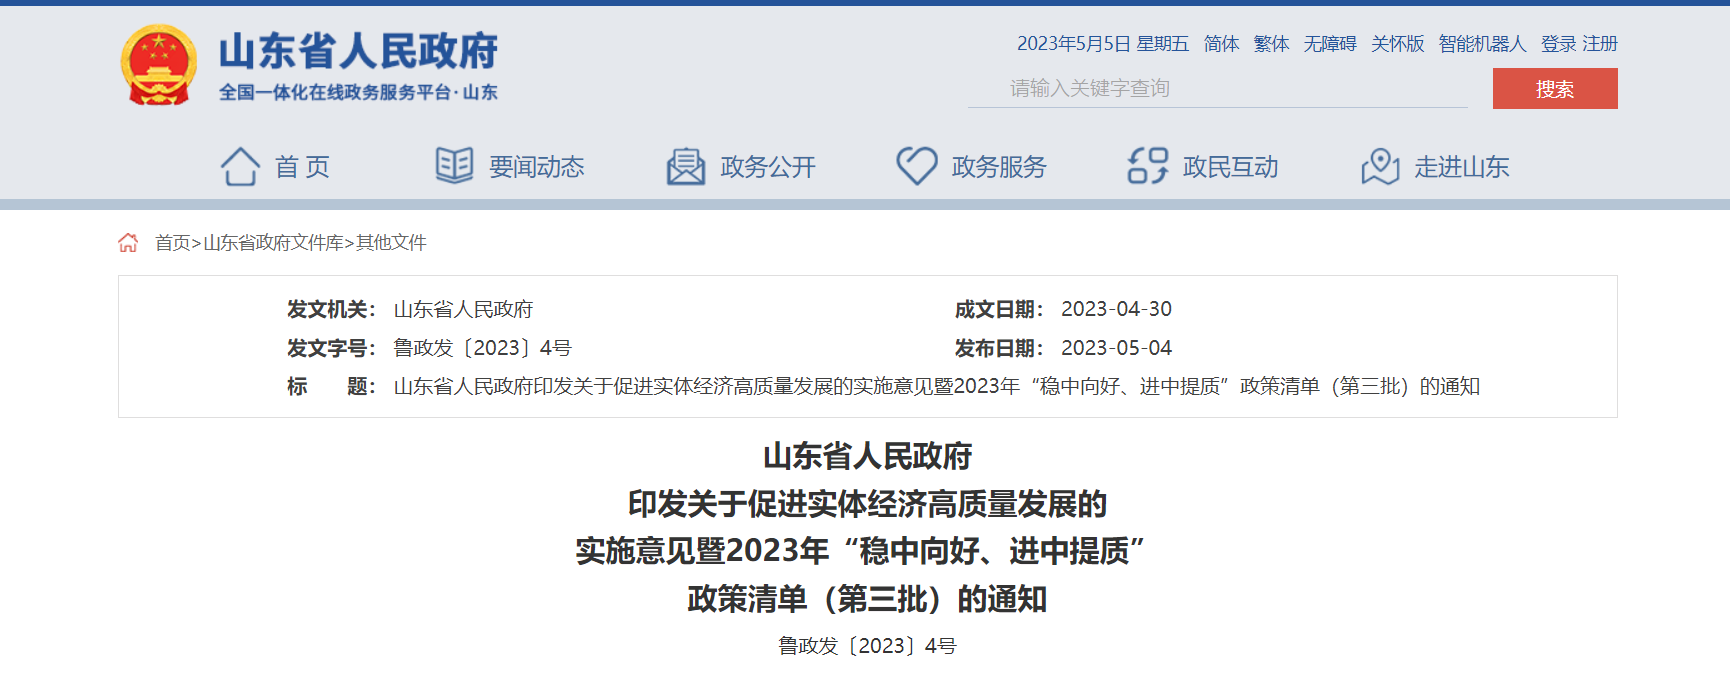Open the 政务服务 menu item
The width and height of the screenshot is (1730, 695).
pyautogui.click(x=998, y=167)
